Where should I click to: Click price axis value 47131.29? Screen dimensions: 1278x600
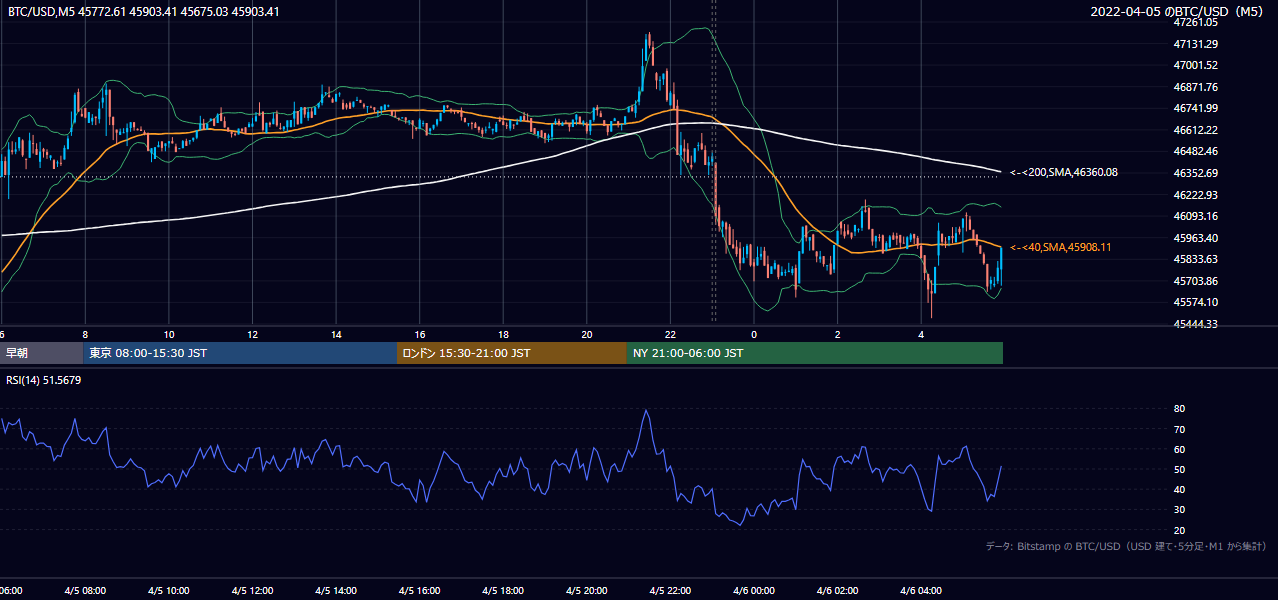1196,44
